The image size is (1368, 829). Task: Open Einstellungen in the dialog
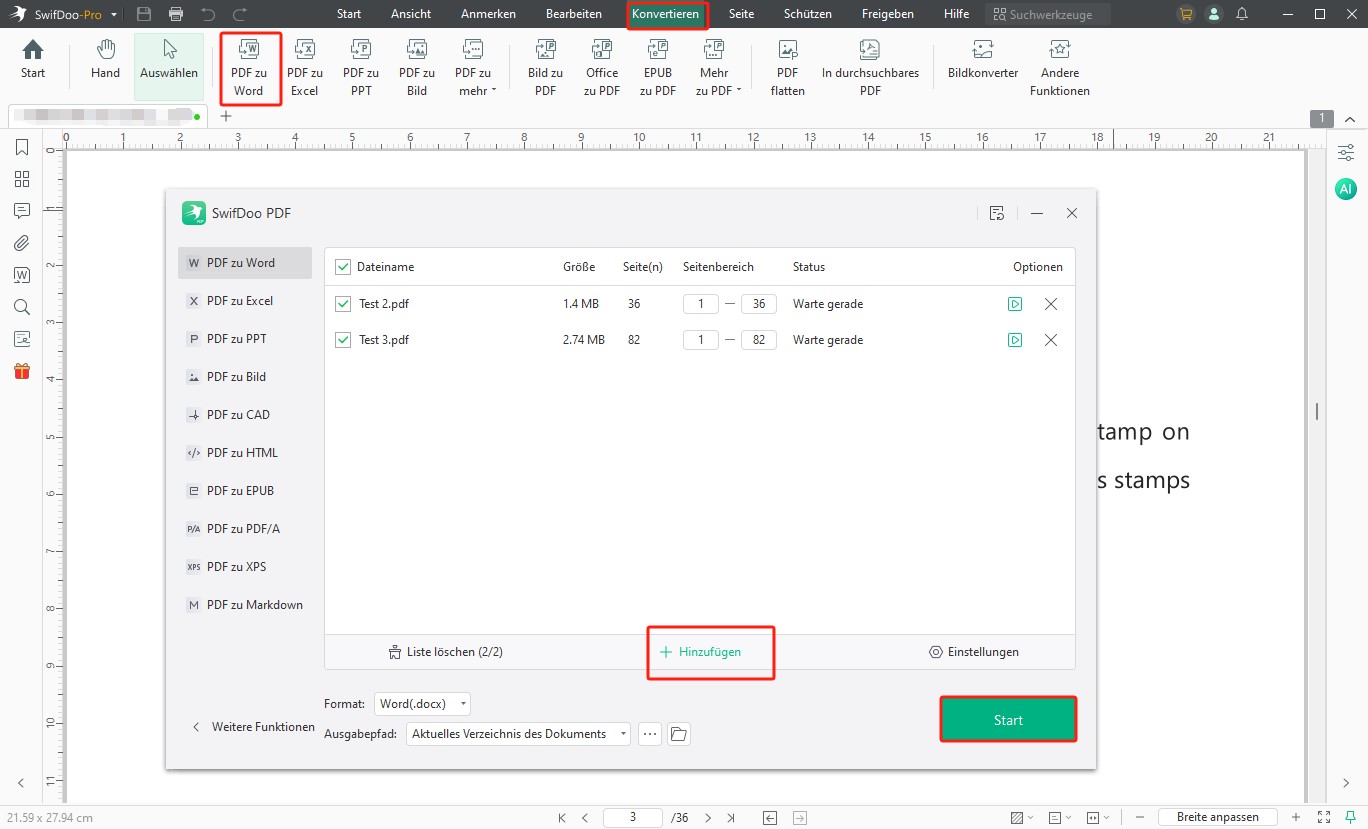point(974,652)
